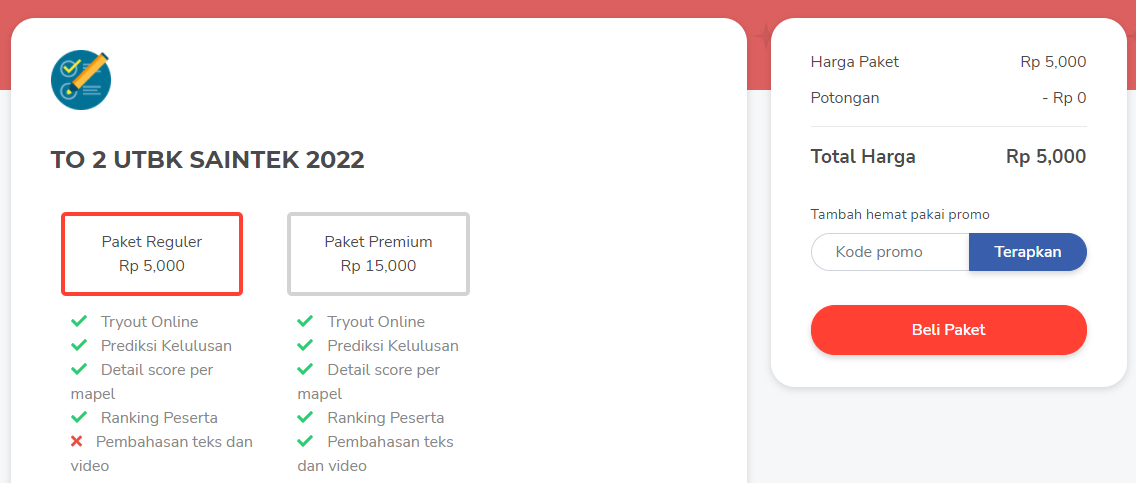This screenshot has height=483, width=1136.
Task: Click check icon beside Premium Prediksi Kelulusan
Action: (x=305, y=345)
